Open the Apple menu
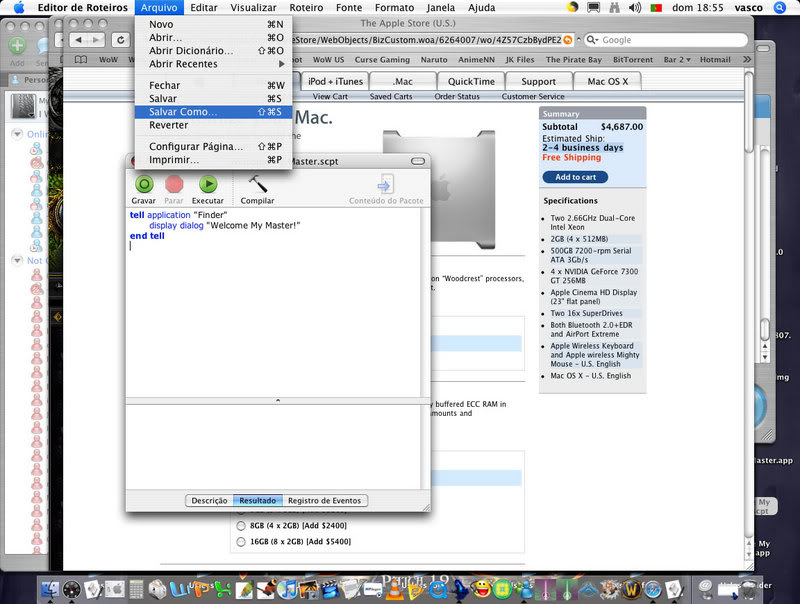The width and height of the screenshot is (800, 604). (18, 8)
